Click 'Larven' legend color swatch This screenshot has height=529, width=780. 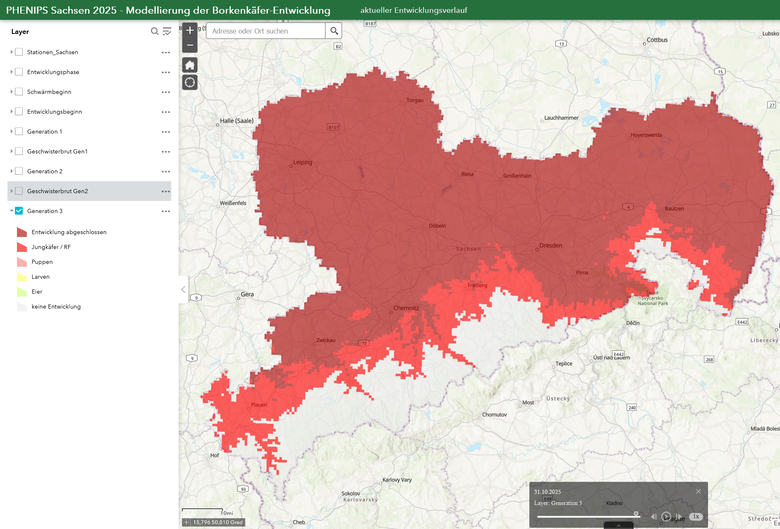22,277
